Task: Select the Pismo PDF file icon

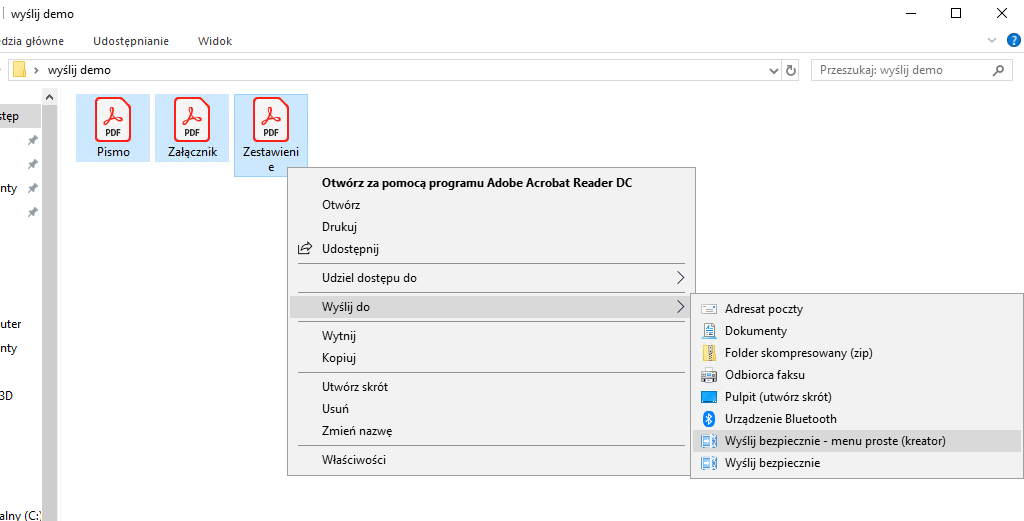Action: tap(113, 119)
